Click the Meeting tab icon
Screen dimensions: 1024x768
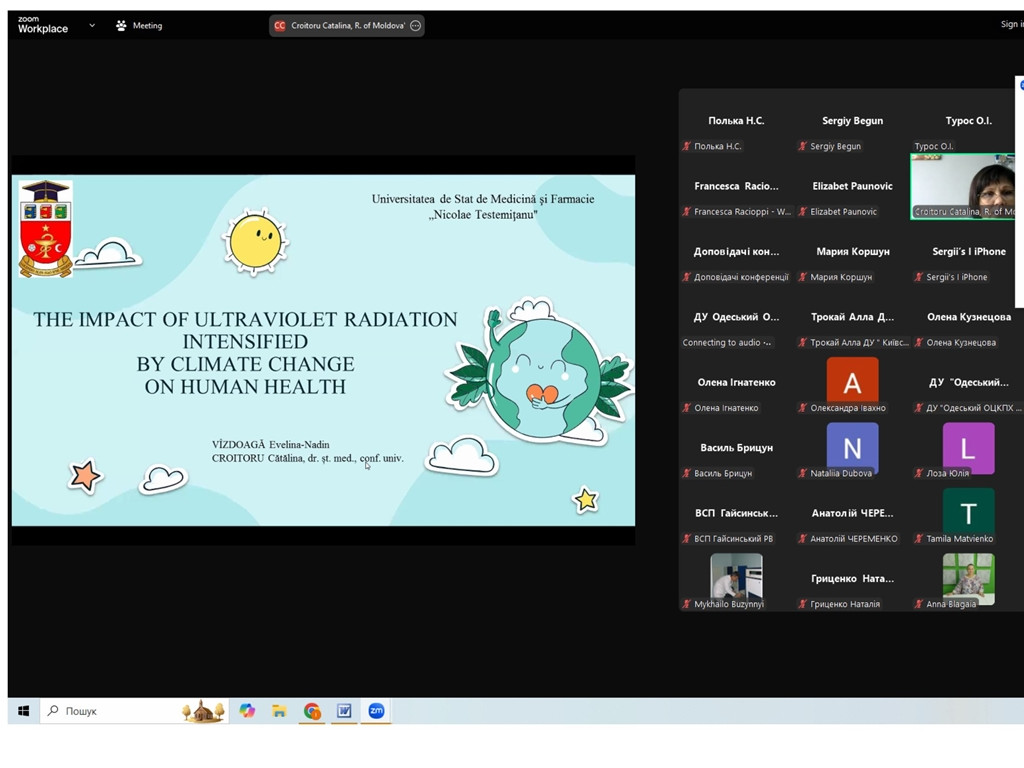(121, 25)
